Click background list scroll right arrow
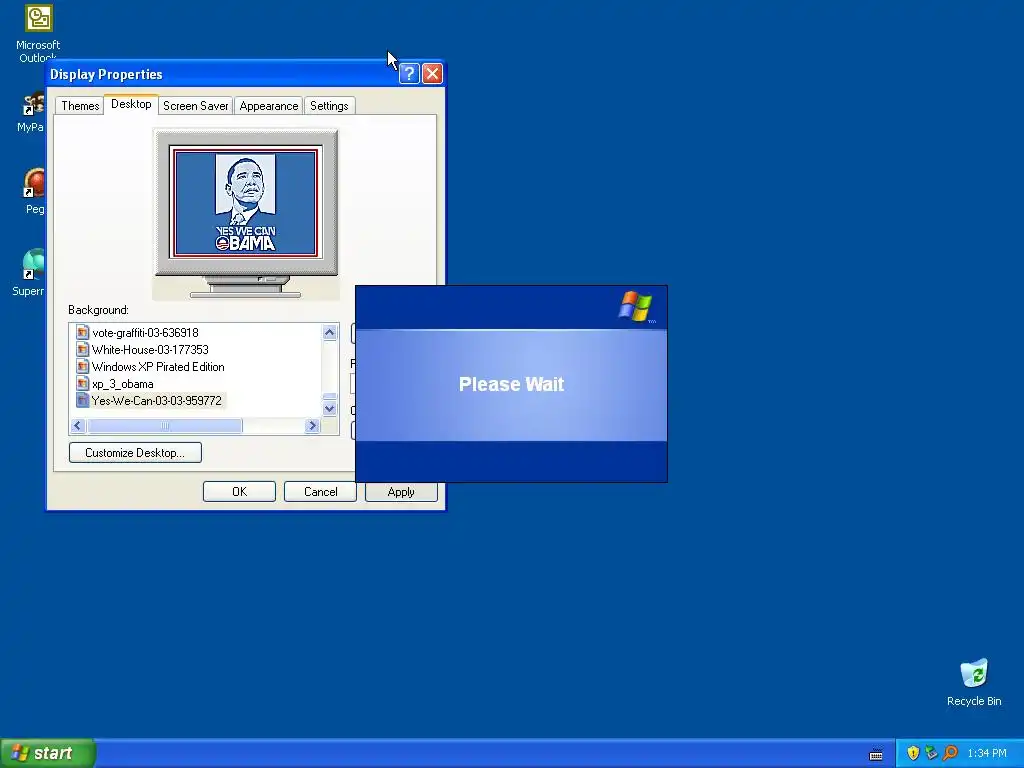This screenshot has width=1024, height=768. click(312, 426)
